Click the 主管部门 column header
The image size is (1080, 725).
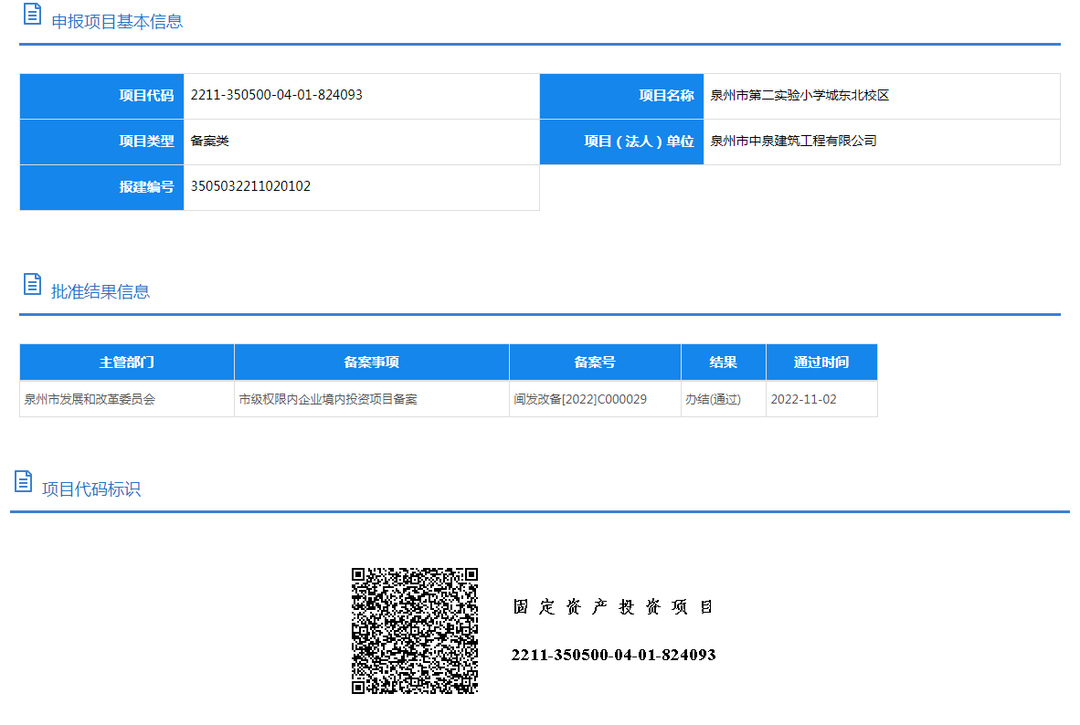(127, 362)
